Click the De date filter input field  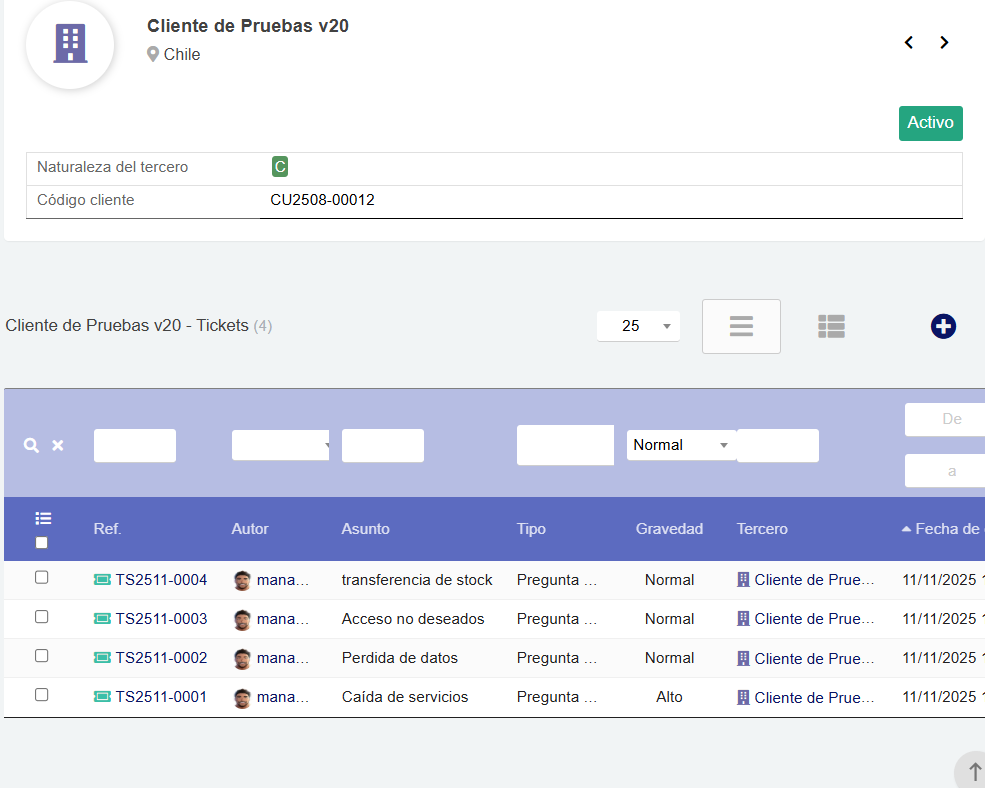pyautogui.click(x=948, y=419)
